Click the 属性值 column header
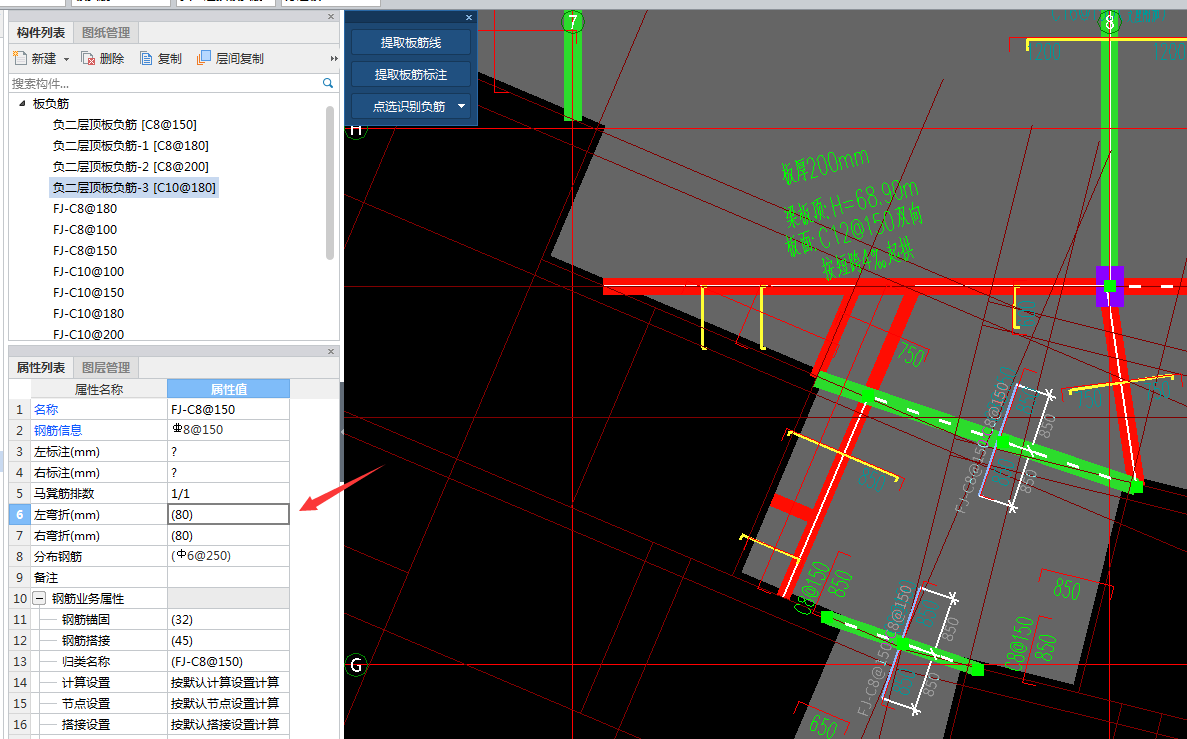1187x739 pixels. 229,389
